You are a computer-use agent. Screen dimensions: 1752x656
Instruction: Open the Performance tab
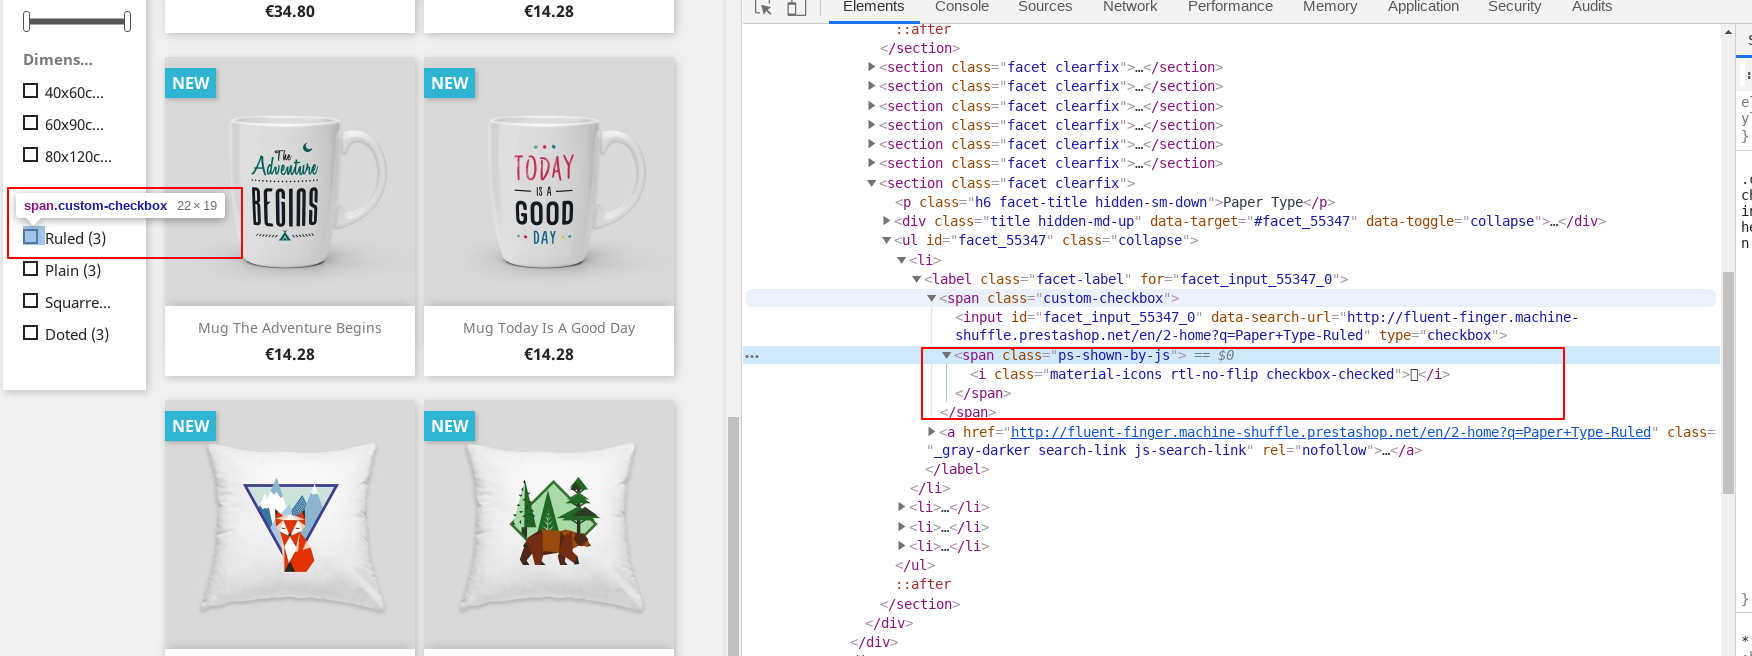point(1230,7)
